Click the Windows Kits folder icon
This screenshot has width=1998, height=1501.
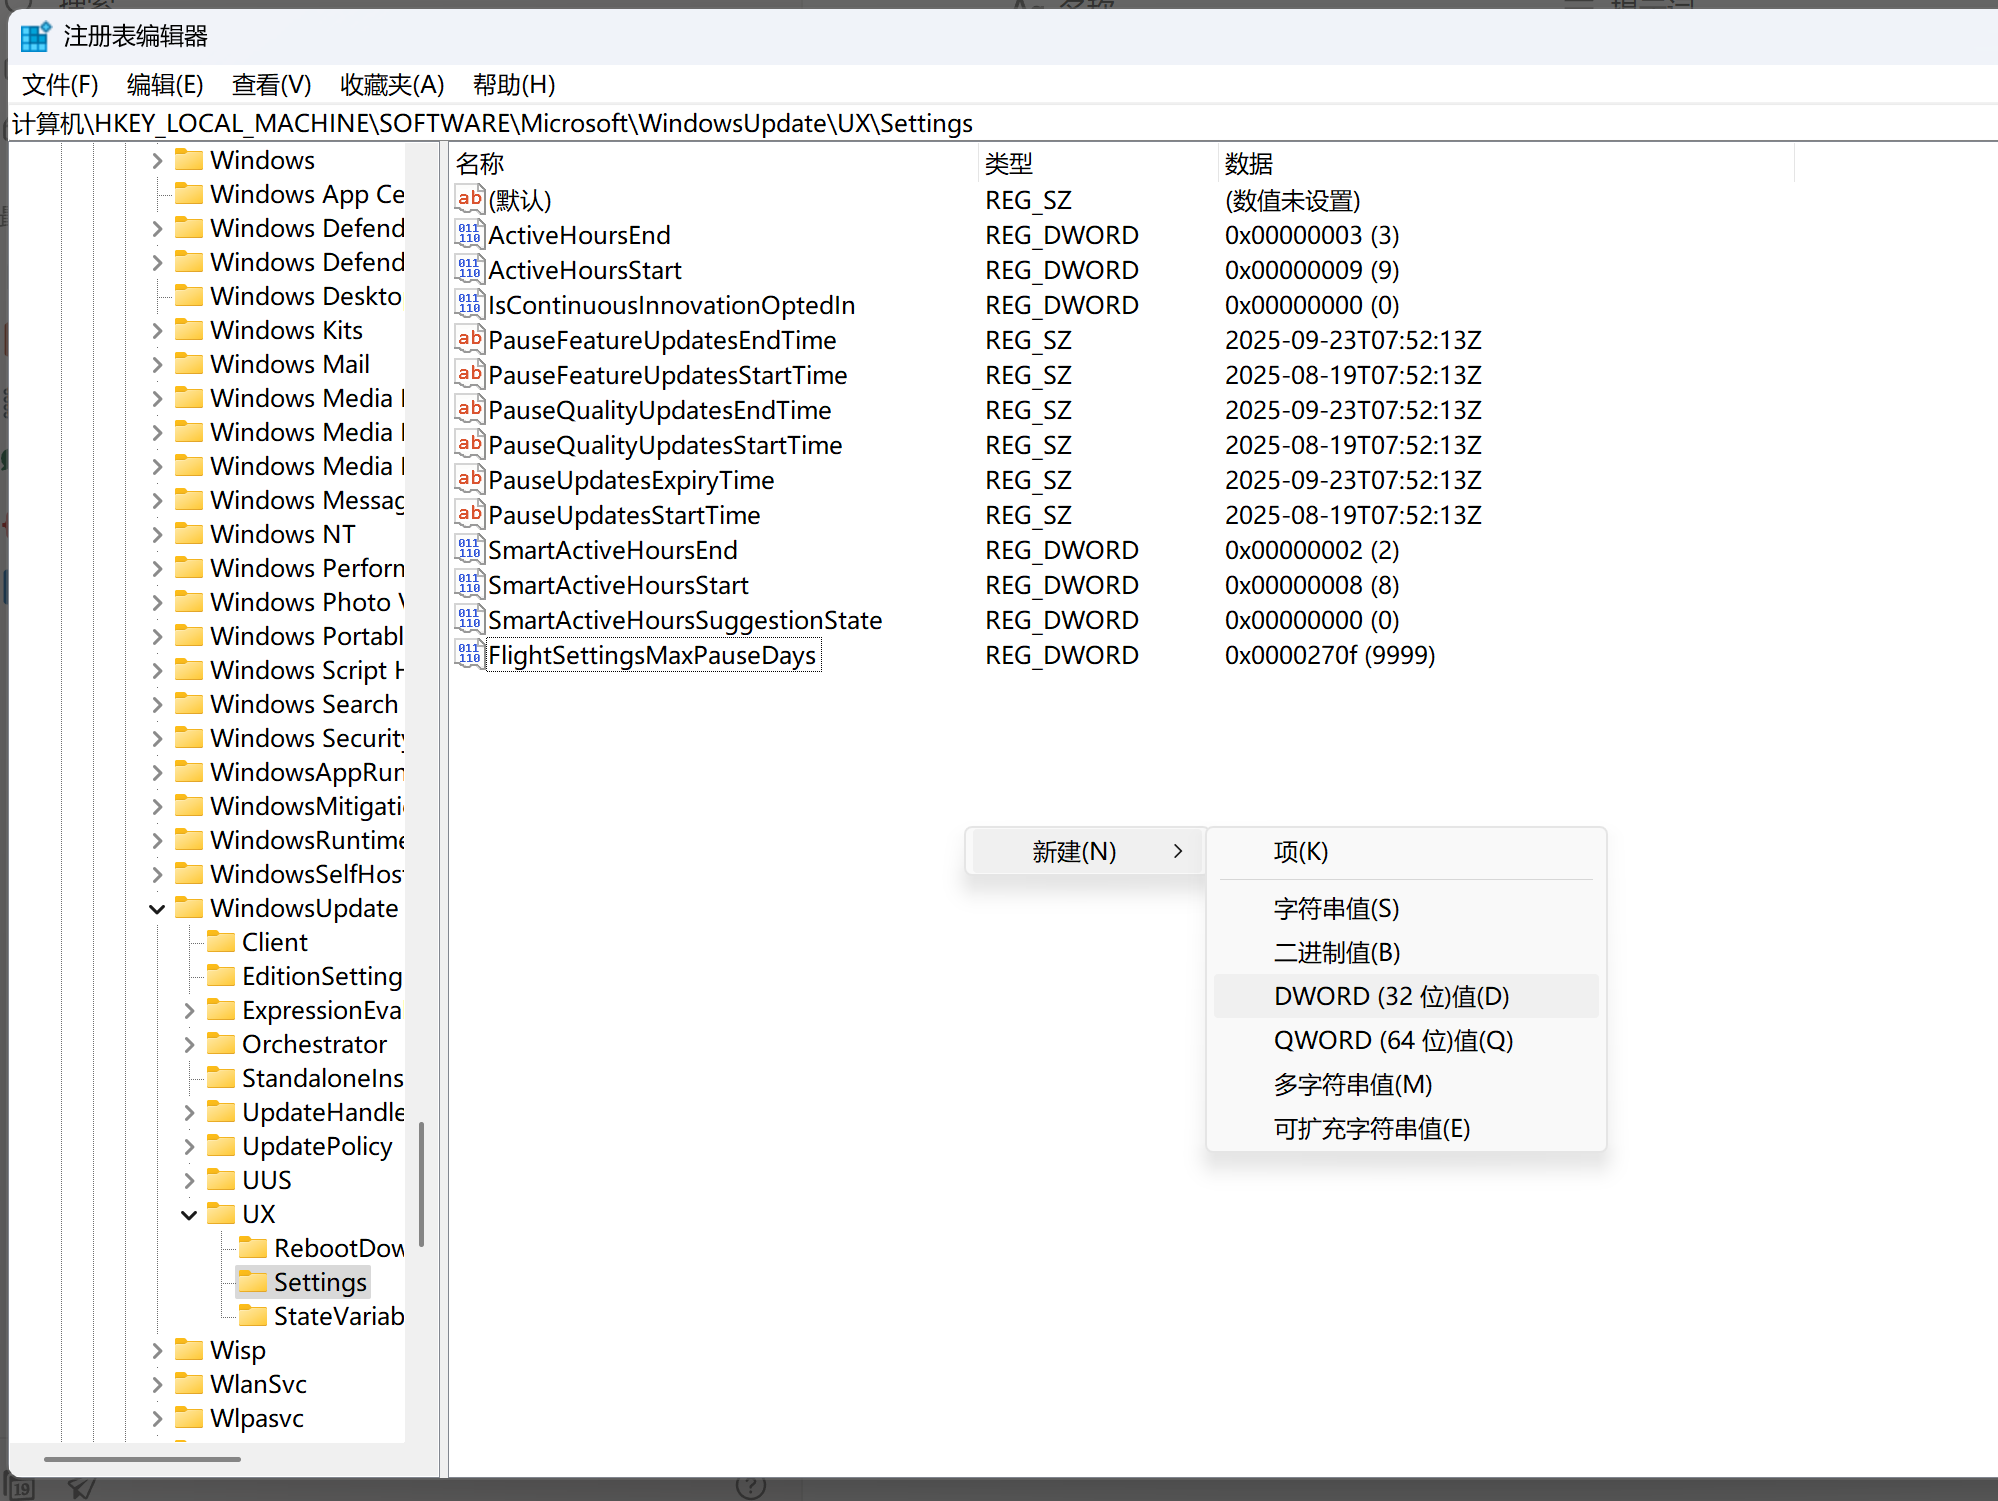coord(189,329)
